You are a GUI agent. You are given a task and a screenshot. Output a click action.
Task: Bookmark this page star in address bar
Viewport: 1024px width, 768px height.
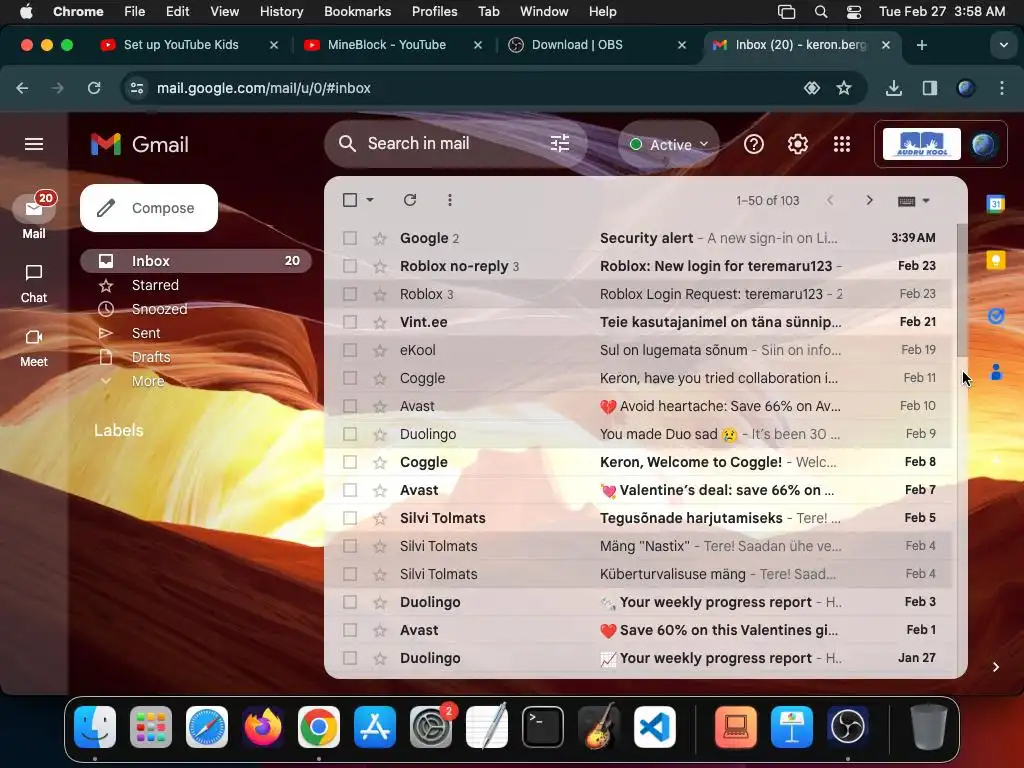pyautogui.click(x=844, y=88)
